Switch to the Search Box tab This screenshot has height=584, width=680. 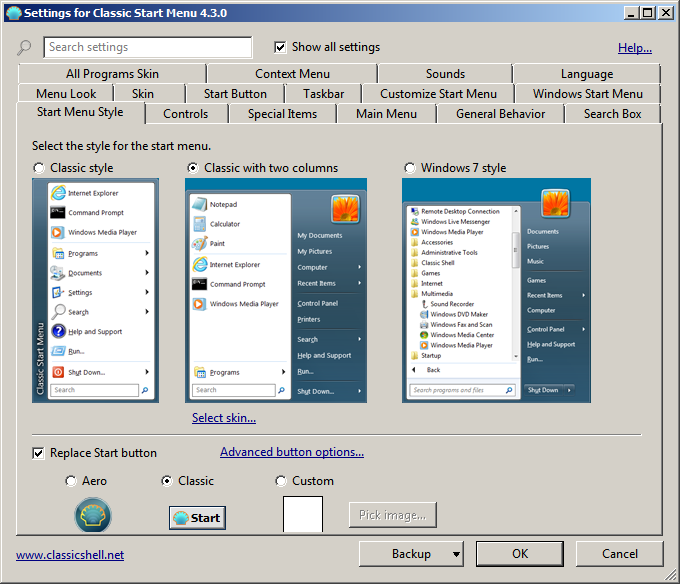[612, 114]
